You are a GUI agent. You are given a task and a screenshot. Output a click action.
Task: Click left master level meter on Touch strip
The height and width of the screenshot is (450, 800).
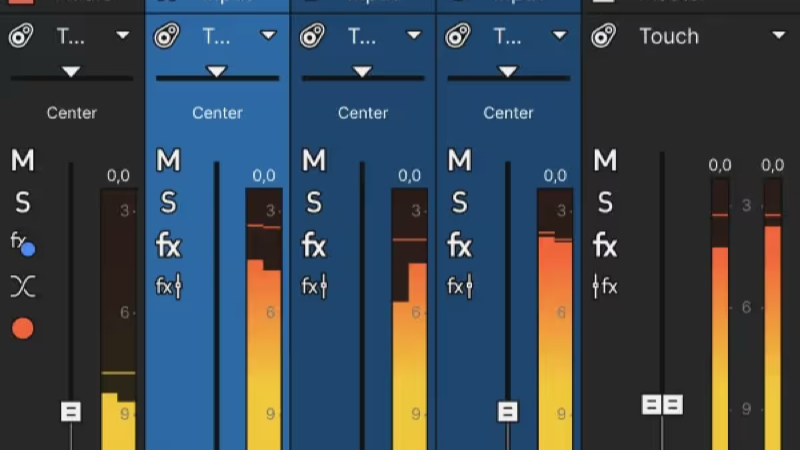[x=720, y=314]
